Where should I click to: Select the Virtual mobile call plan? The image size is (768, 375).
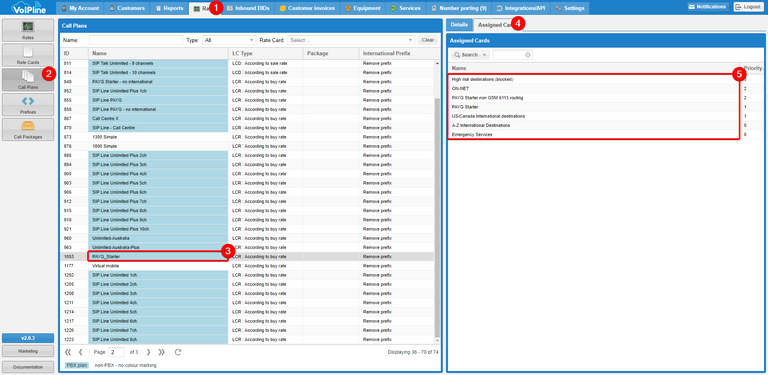click(246, 266)
